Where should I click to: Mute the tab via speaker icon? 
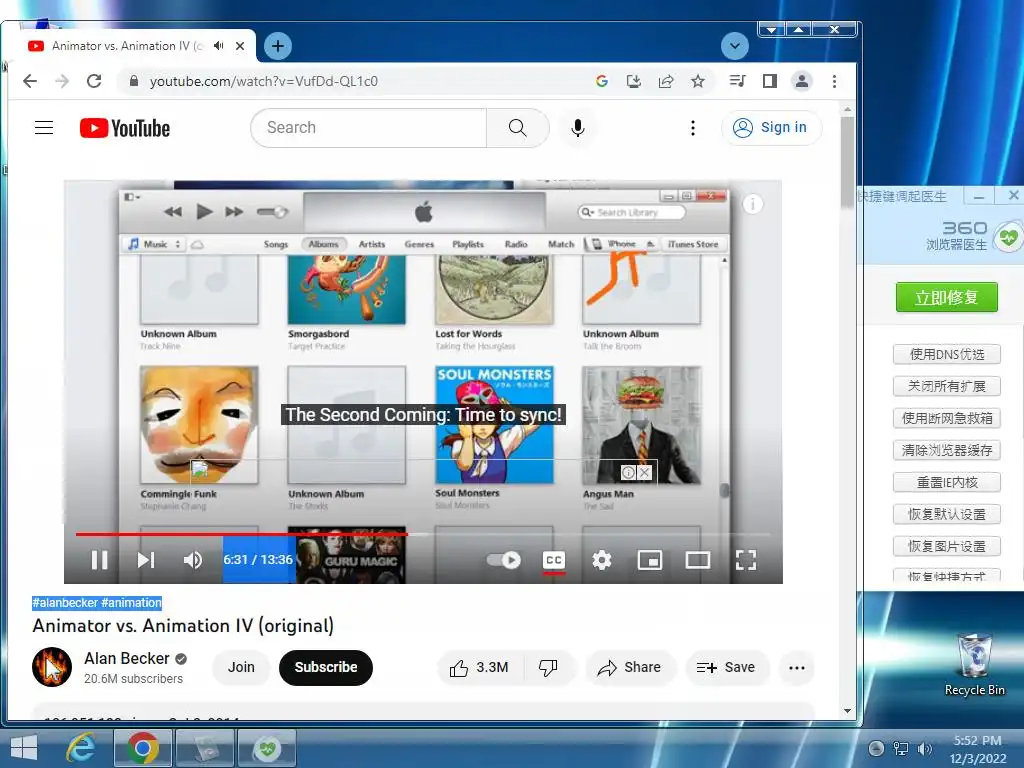(x=219, y=46)
